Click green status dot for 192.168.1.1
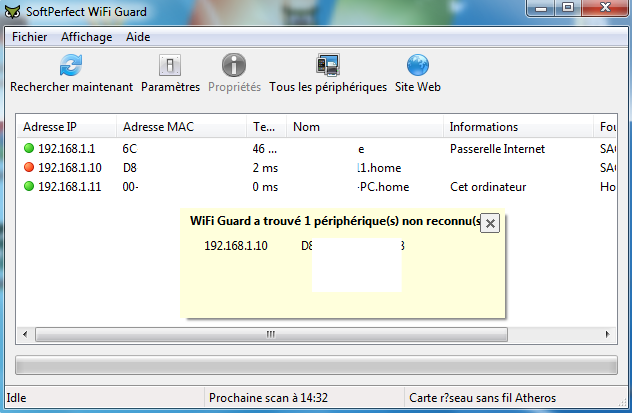Viewport: 632px width, 413px height. (x=29, y=148)
